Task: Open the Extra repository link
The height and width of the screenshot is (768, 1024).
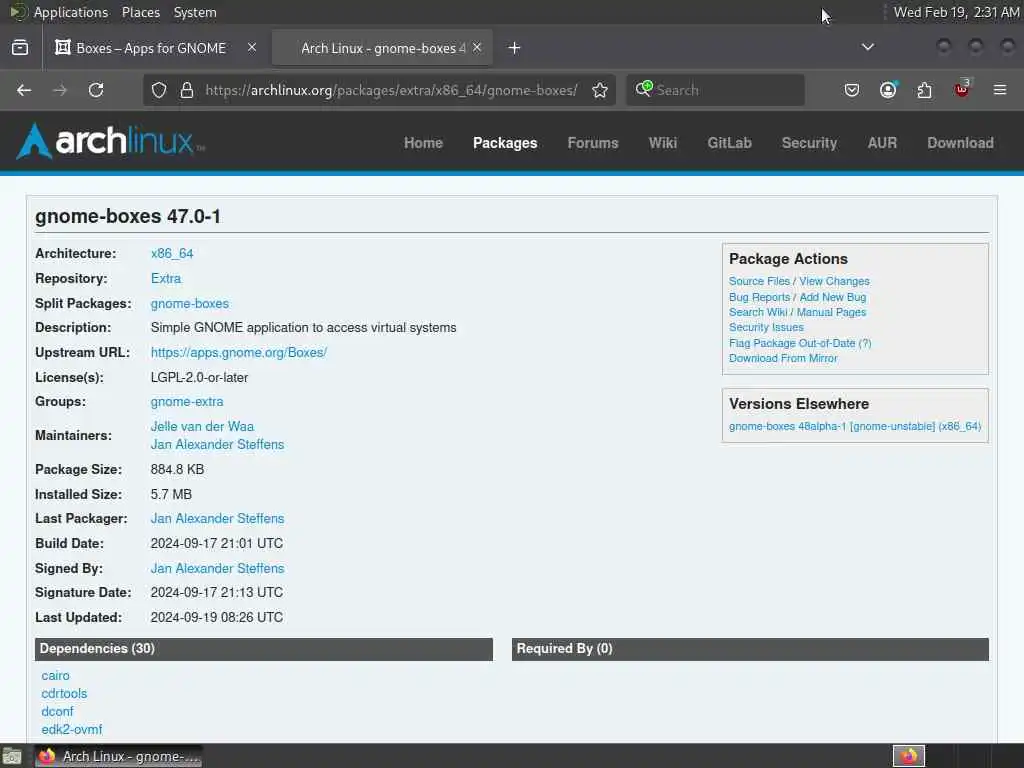Action: coord(166,278)
